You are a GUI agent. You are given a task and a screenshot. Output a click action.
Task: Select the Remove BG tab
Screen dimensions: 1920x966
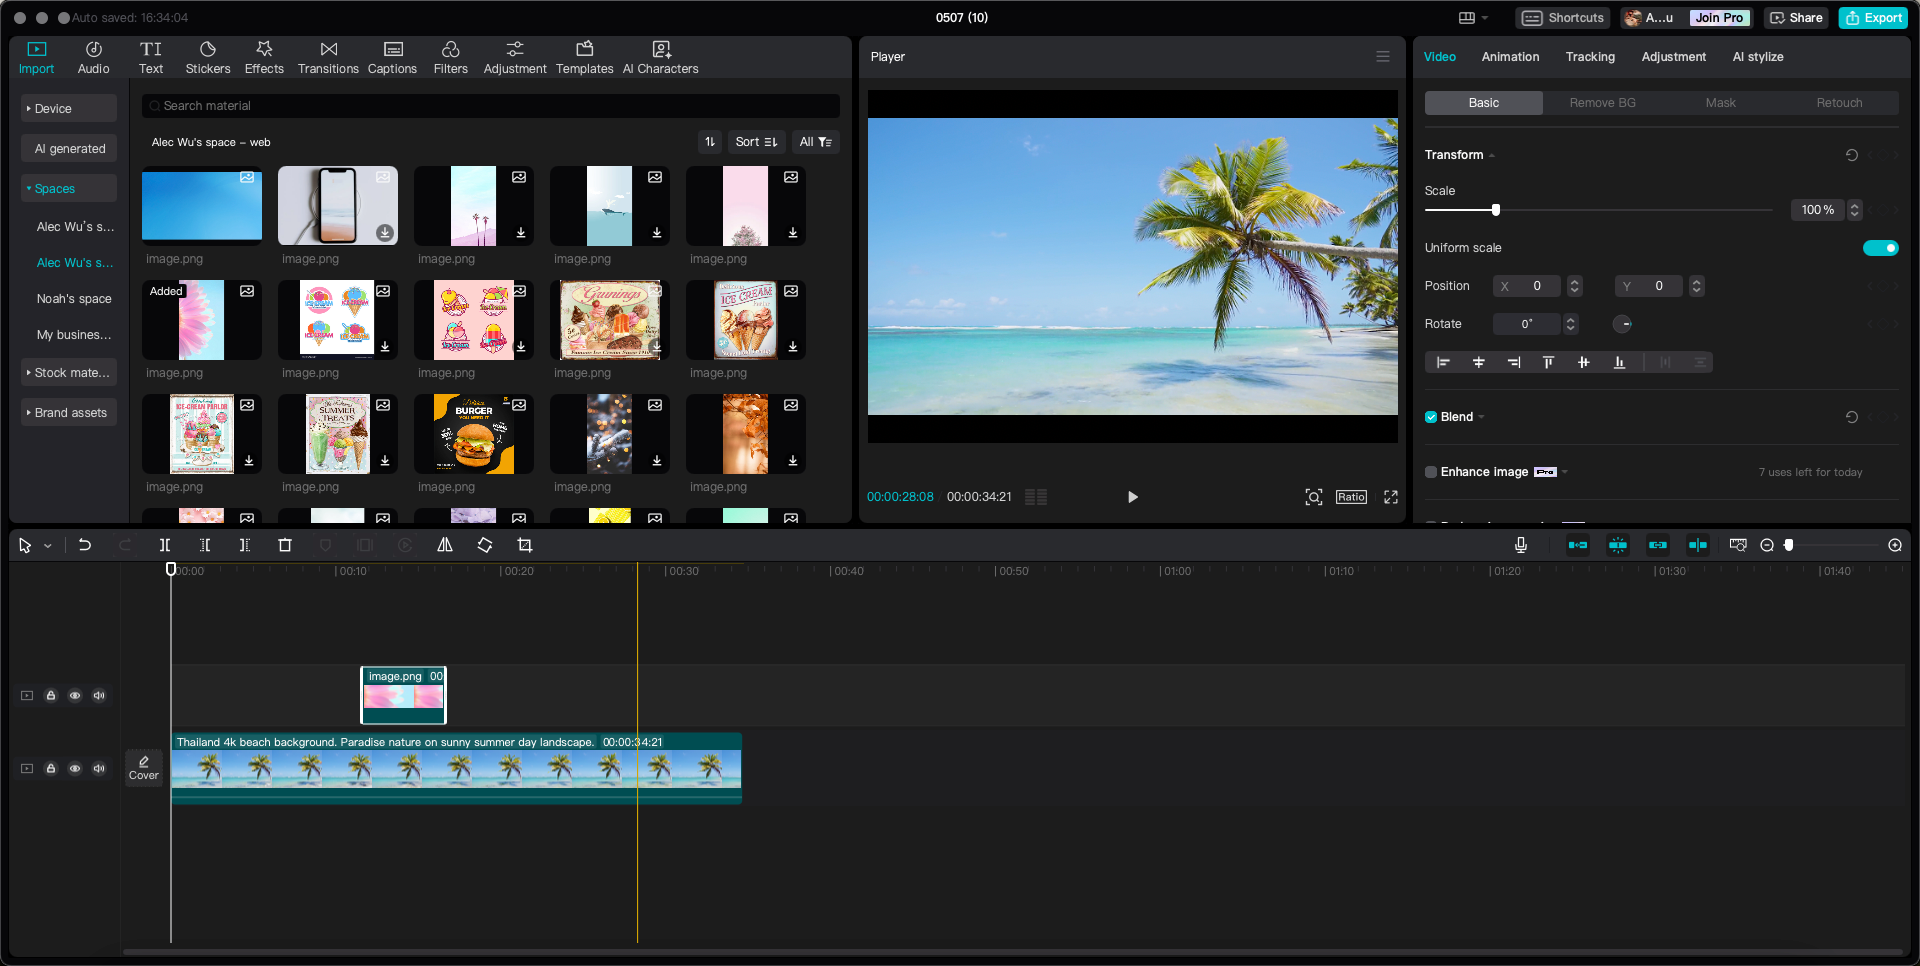tap(1602, 103)
